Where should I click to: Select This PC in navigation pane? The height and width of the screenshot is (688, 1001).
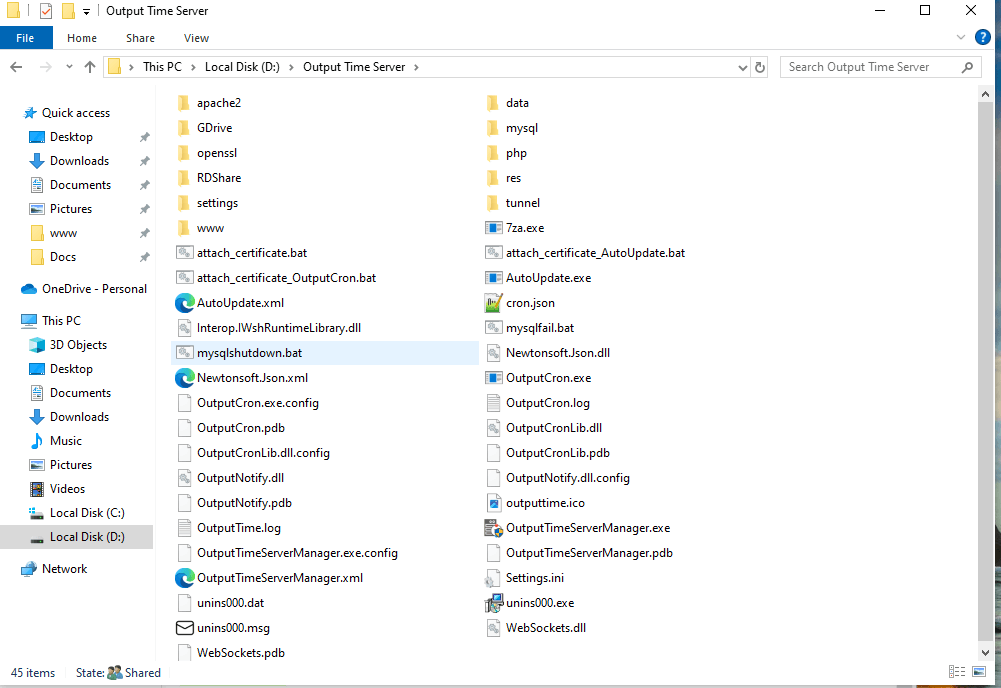[61, 321]
